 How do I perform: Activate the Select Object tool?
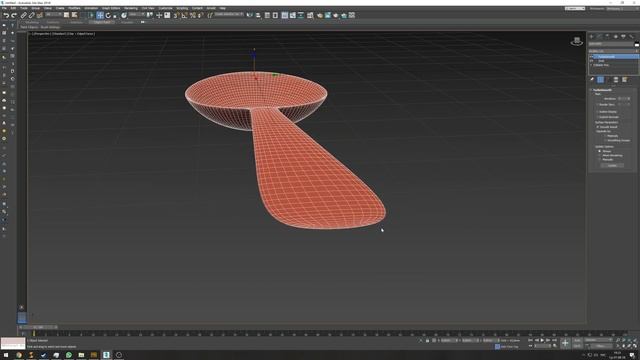coord(67,15)
